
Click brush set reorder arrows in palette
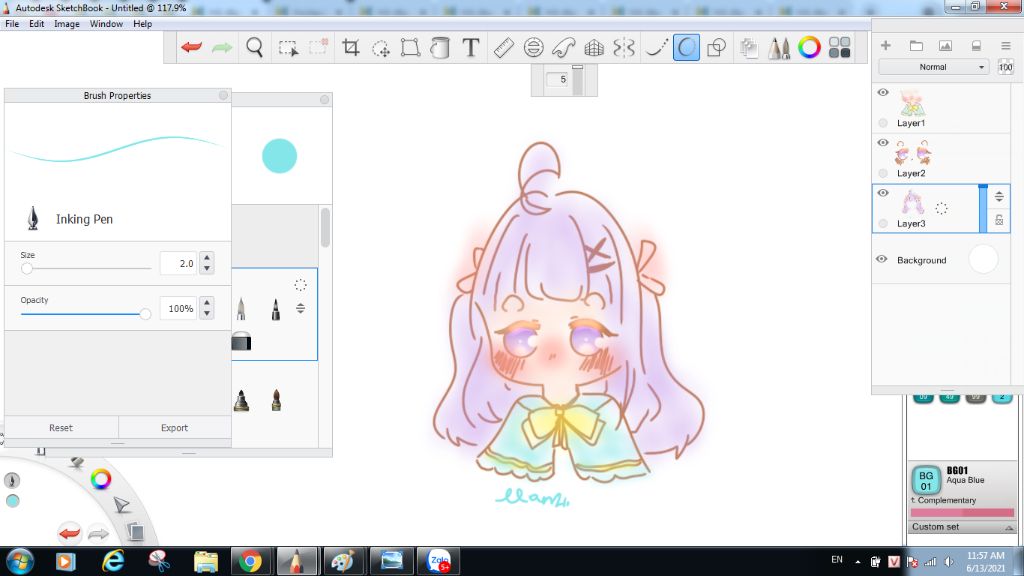[x=300, y=308]
